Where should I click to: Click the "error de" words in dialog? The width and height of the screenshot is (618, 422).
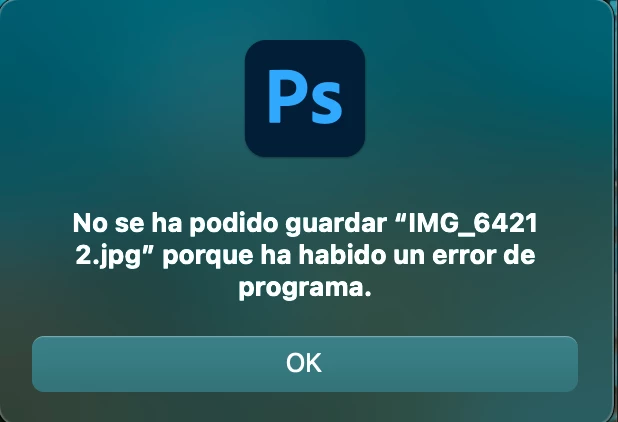point(484,255)
